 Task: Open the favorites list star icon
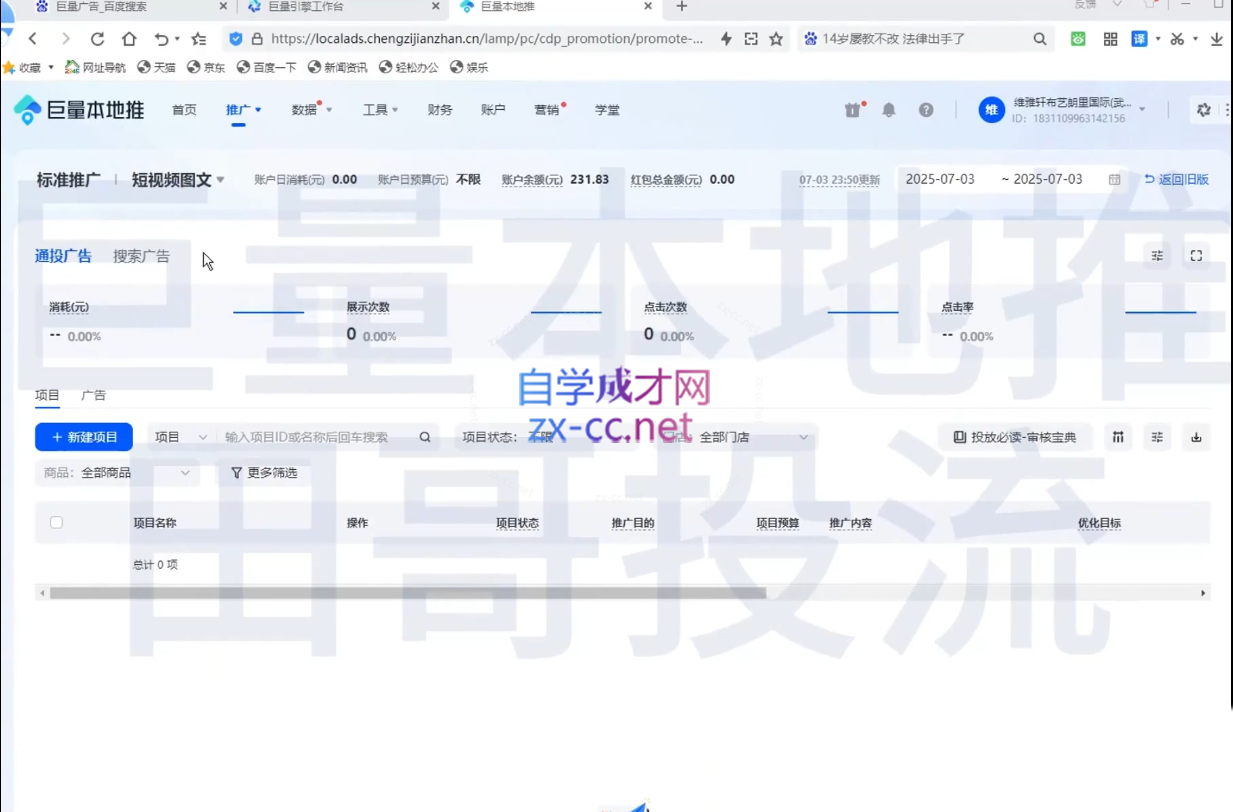click(x=198, y=39)
